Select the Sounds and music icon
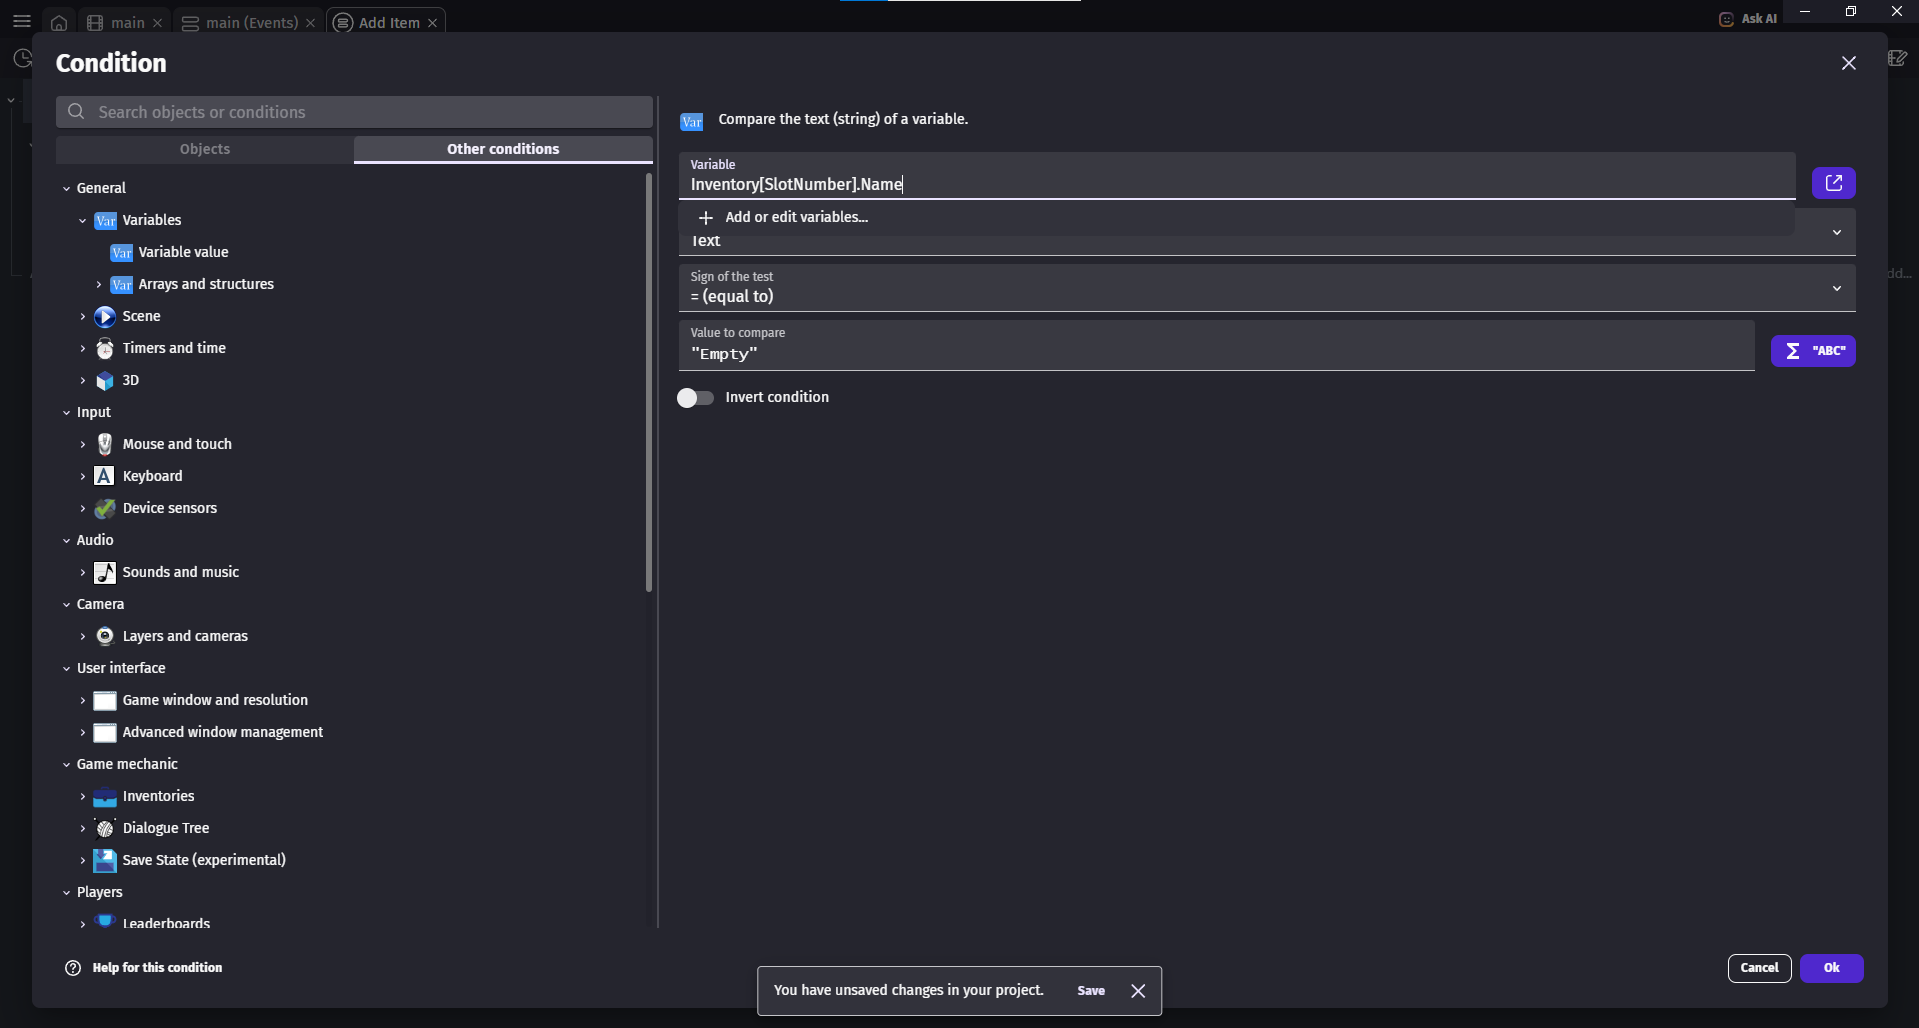The width and height of the screenshot is (1919, 1028). [104, 572]
